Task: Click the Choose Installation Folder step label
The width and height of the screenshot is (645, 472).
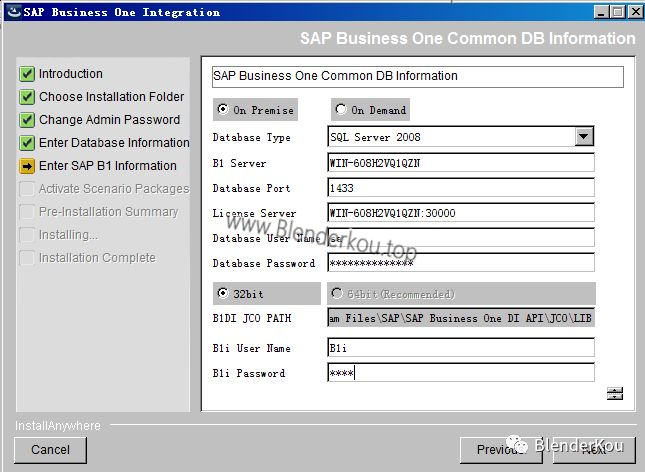Action: click(x=111, y=97)
